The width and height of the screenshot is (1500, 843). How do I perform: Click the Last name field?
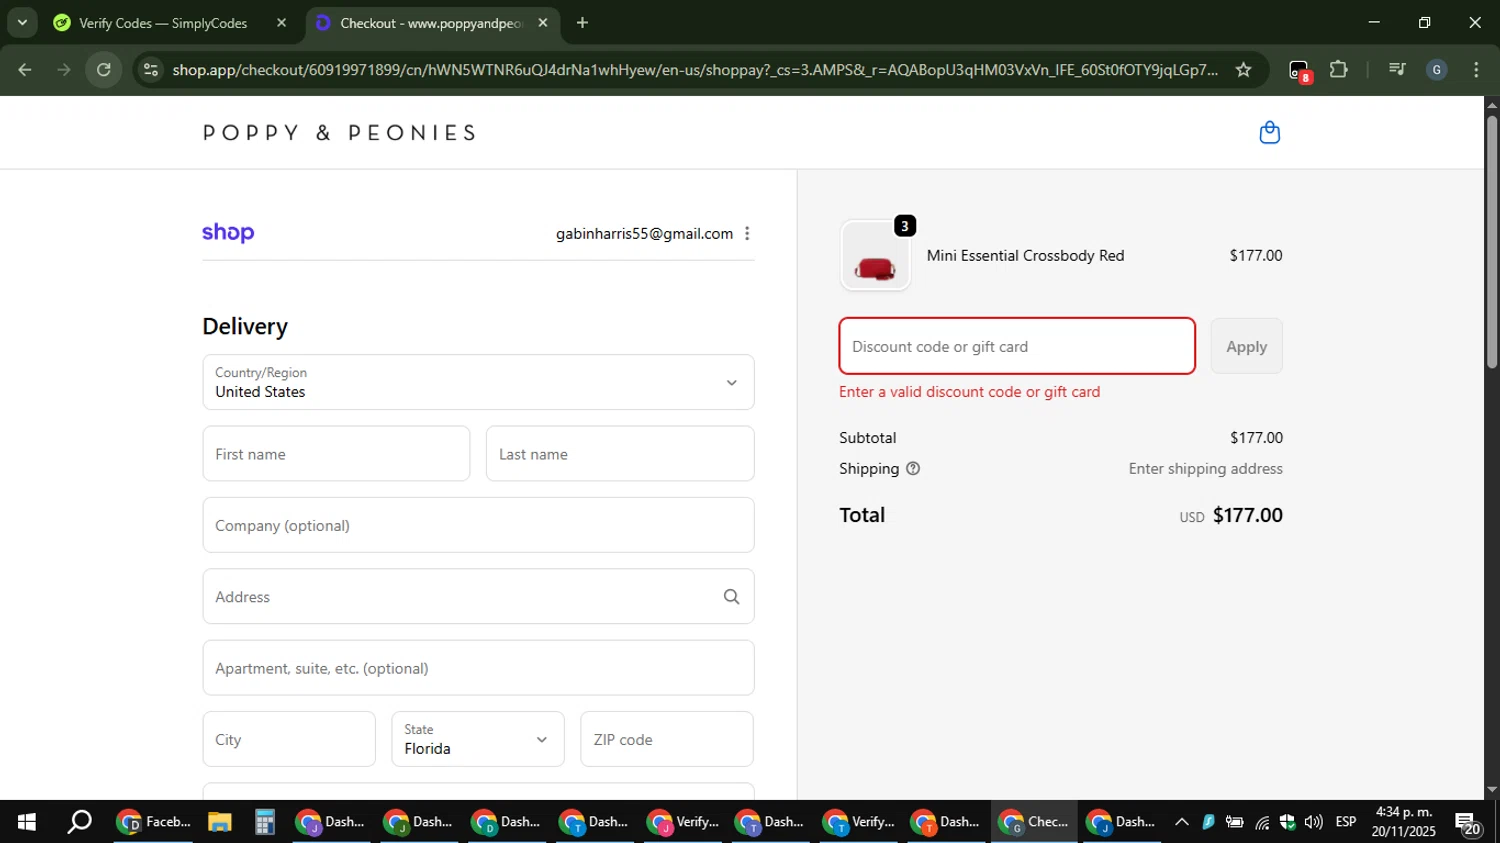click(620, 454)
